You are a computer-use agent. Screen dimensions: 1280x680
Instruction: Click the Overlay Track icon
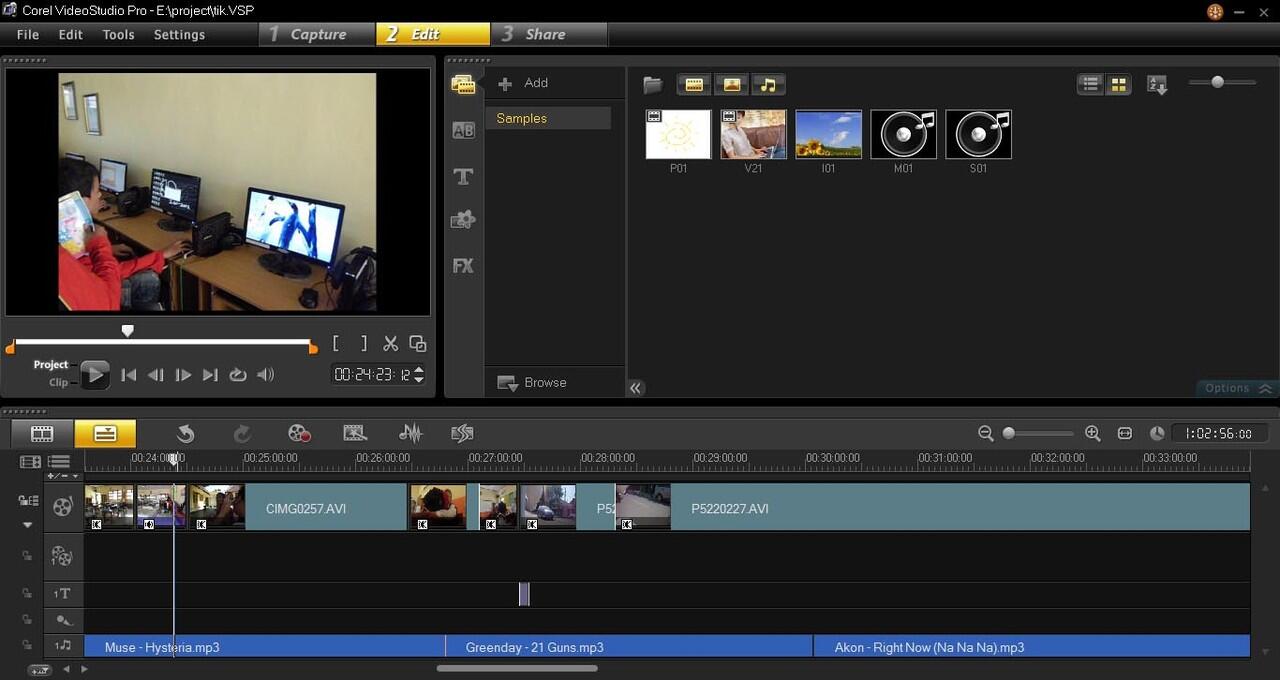[x=62, y=556]
